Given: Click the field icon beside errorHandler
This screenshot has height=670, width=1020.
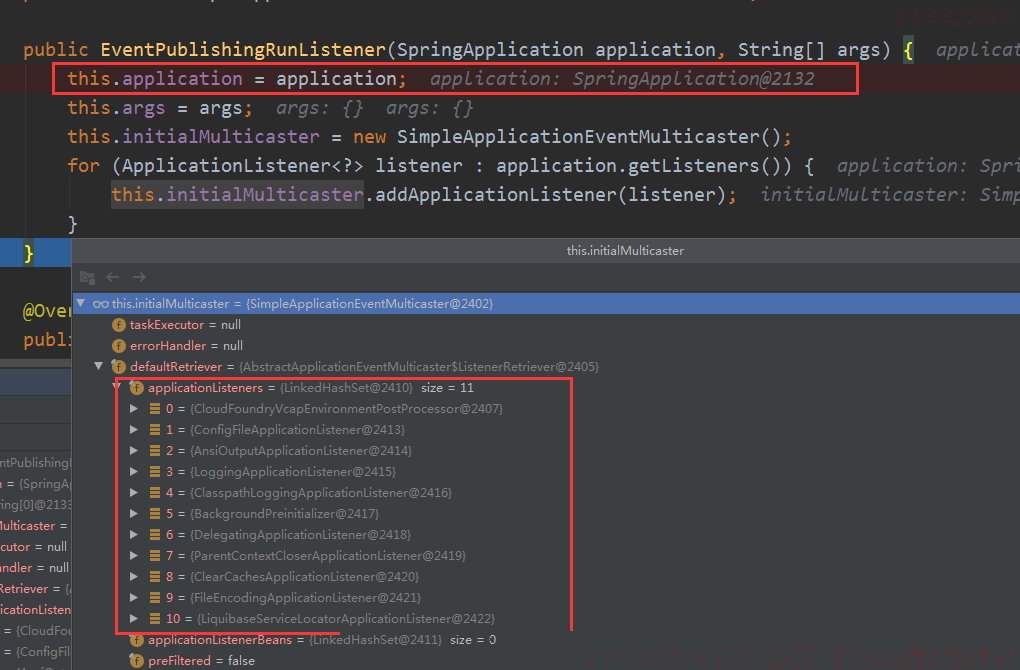Looking at the screenshot, I should click(x=118, y=345).
